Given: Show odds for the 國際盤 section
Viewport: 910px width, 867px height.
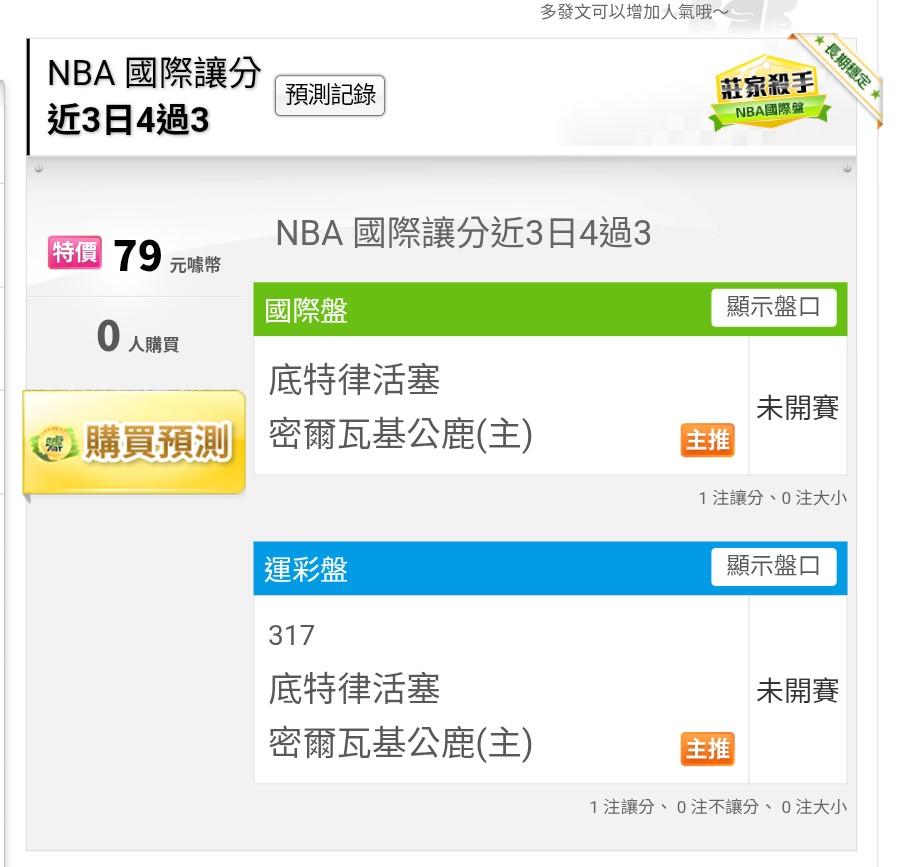Looking at the screenshot, I should pyautogui.click(x=773, y=307).
